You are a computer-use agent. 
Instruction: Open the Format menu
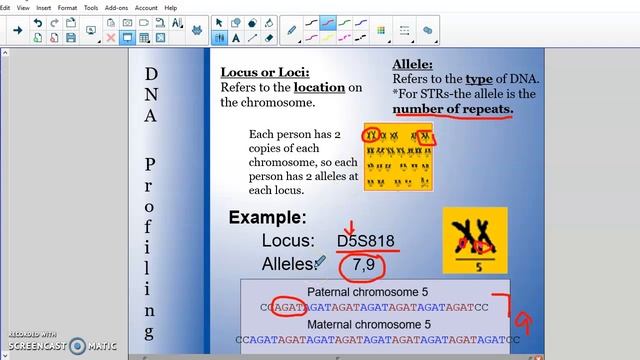pos(67,8)
